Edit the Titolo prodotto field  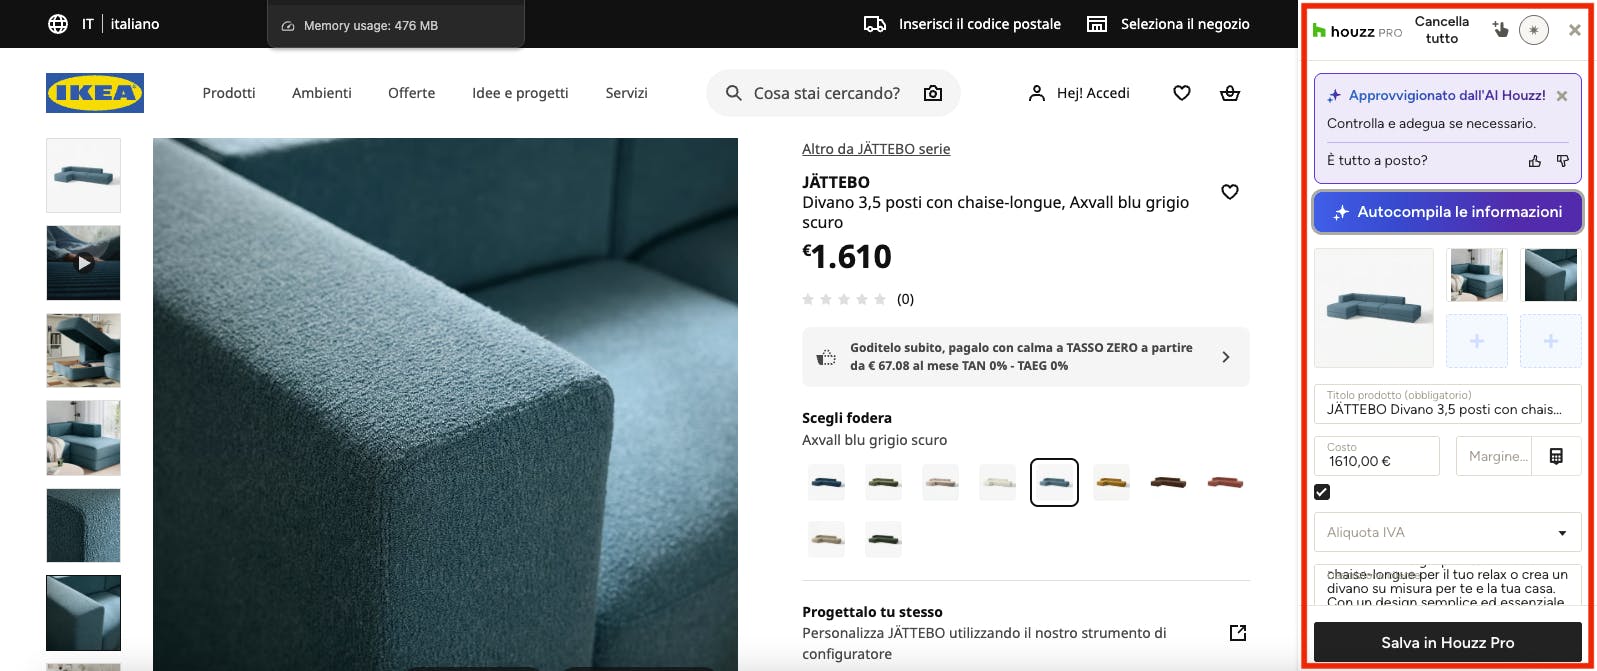click(x=1447, y=404)
